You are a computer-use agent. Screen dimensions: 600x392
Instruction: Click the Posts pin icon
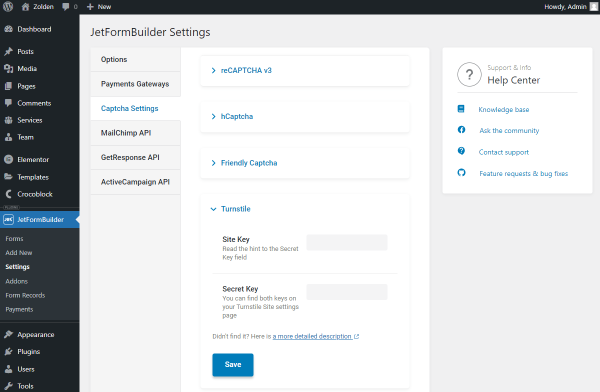pos(8,51)
